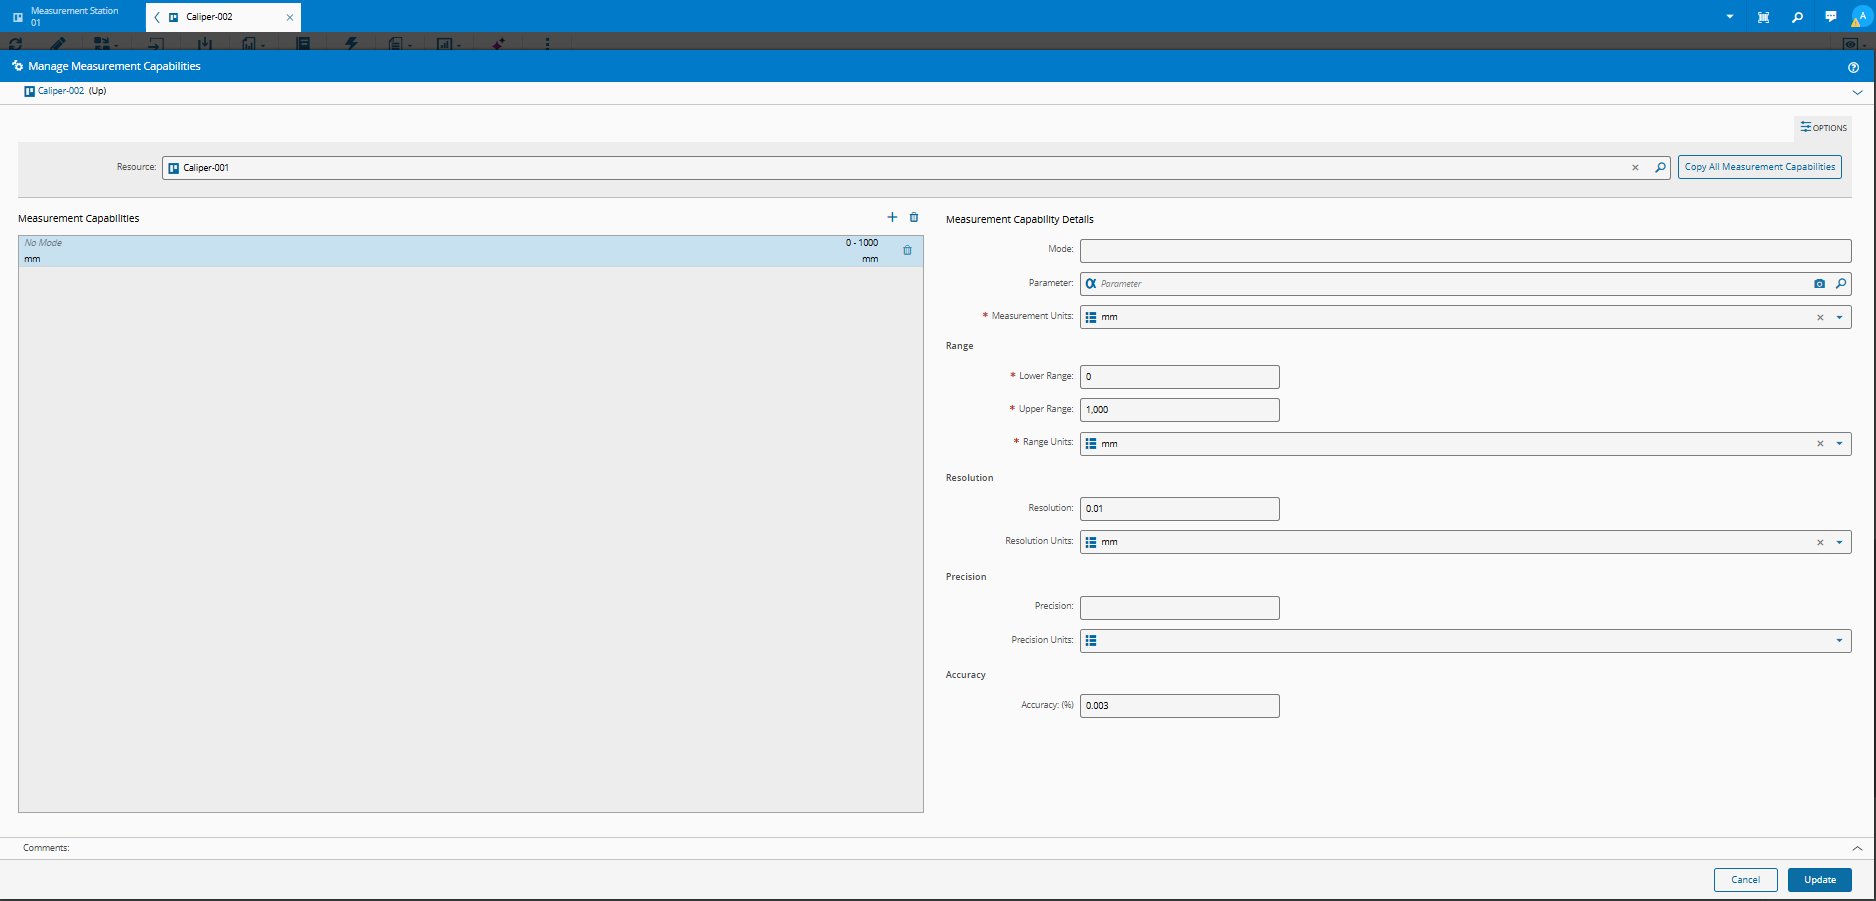Open global search magnifier in top bar
This screenshot has height=901, width=1876.
(x=1797, y=16)
